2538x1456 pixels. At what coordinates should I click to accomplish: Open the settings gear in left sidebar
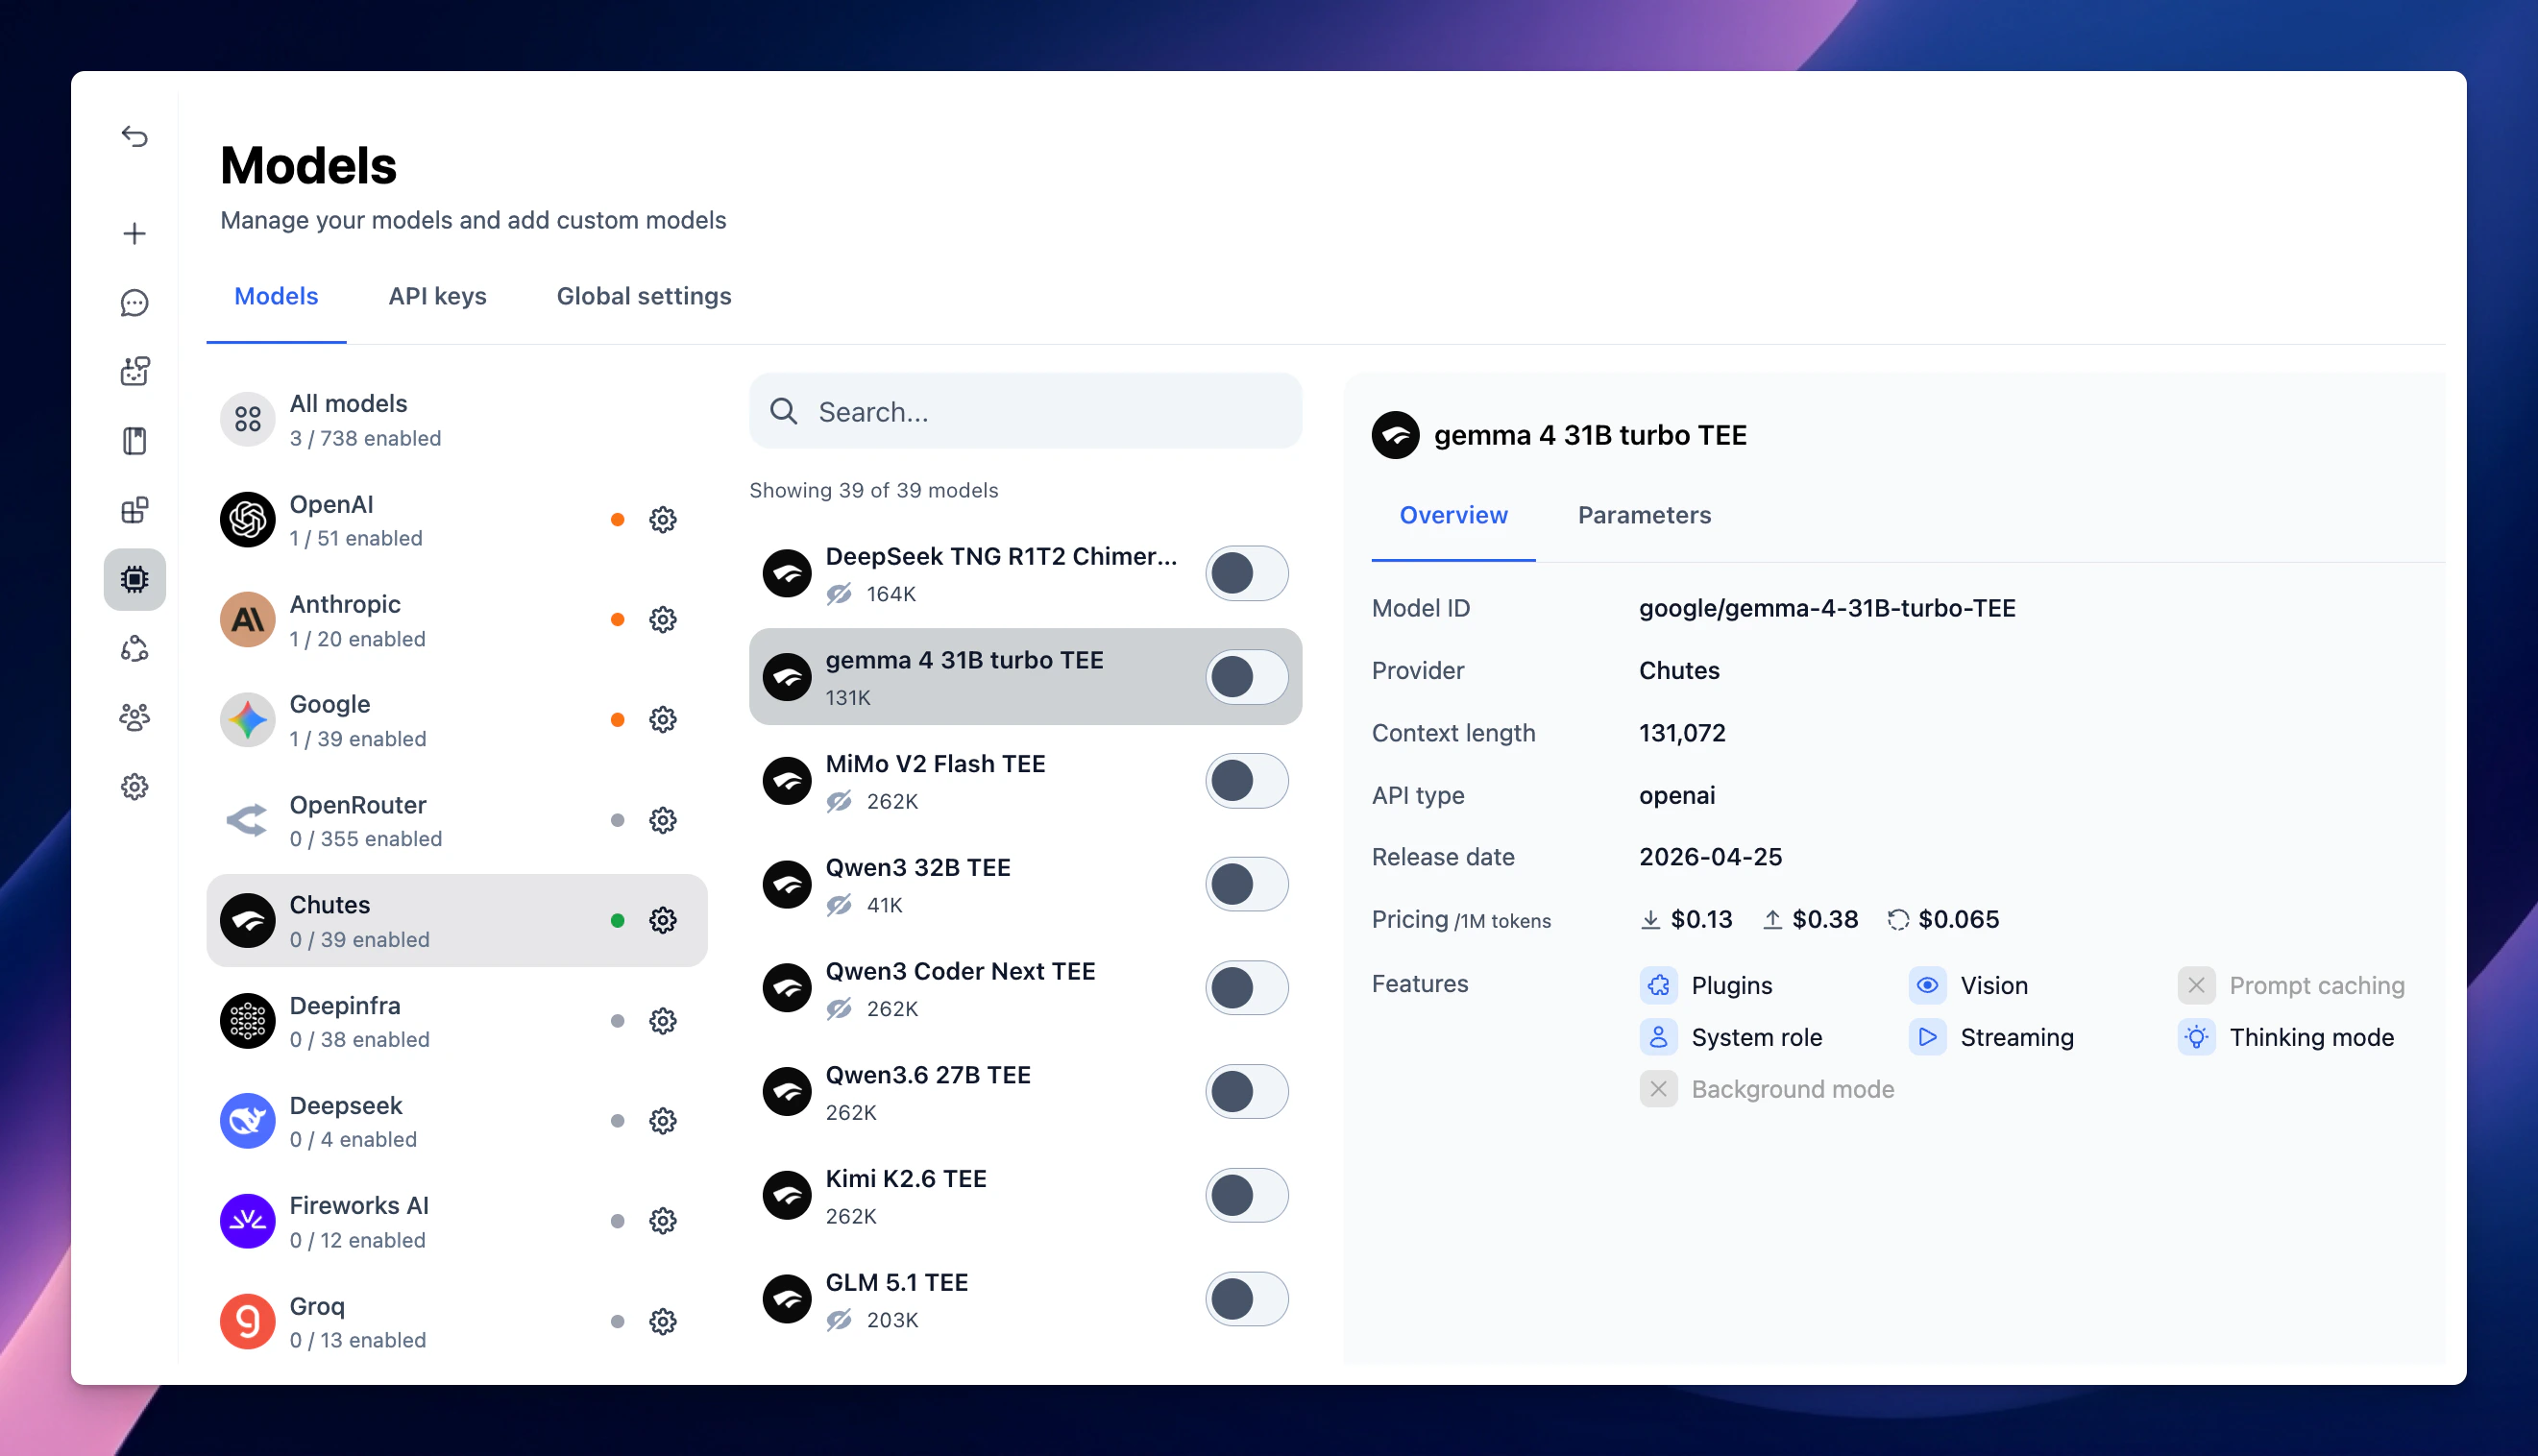pyautogui.click(x=135, y=787)
